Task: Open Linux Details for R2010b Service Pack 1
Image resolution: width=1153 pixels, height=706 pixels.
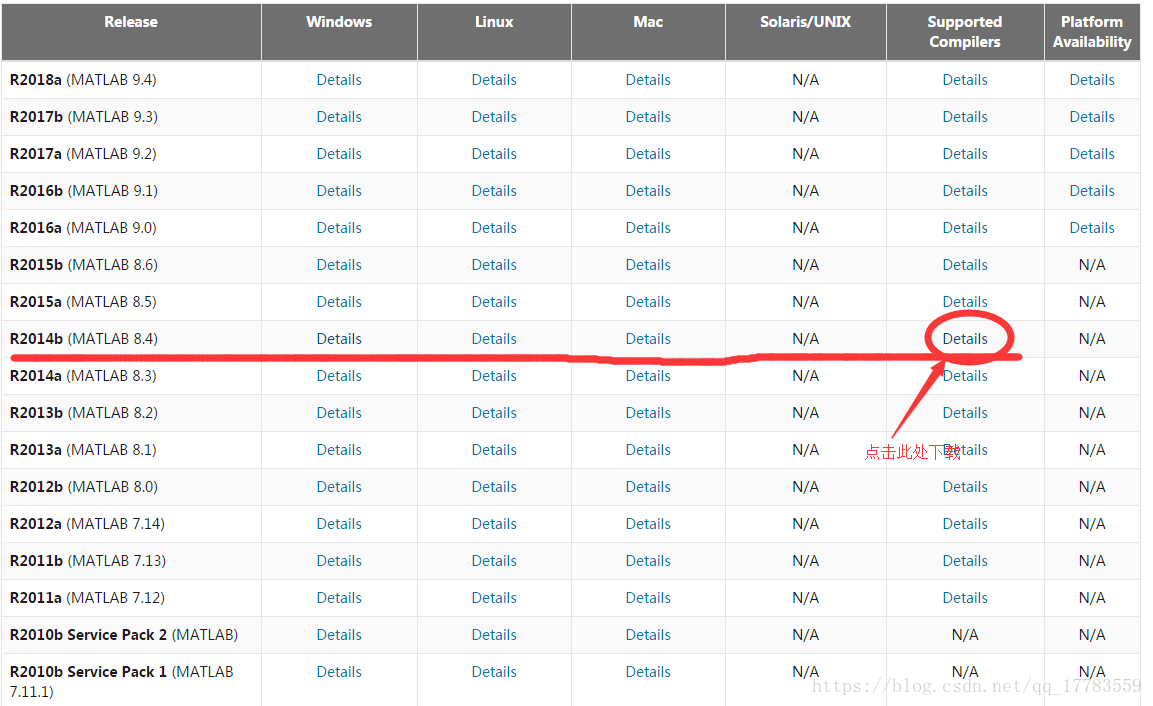Action: 494,672
